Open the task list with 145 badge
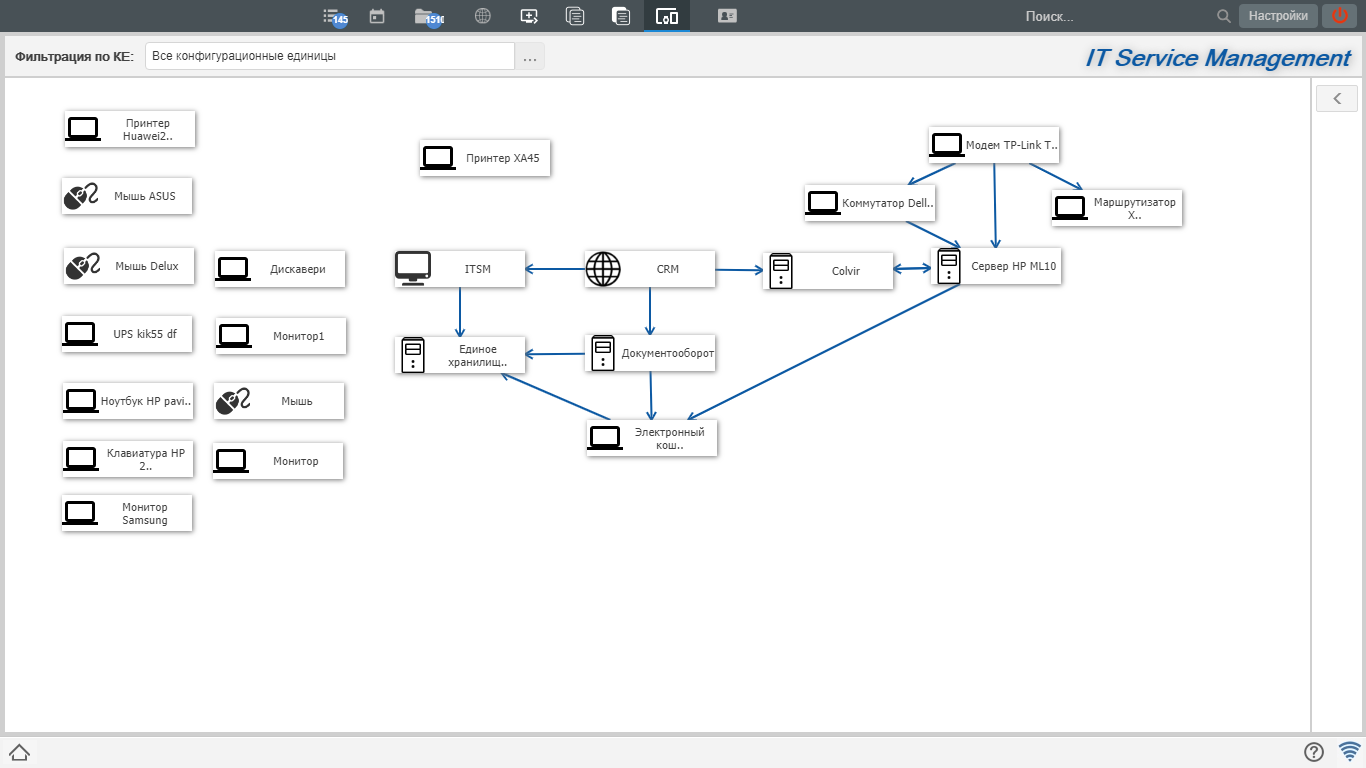This screenshot has width=1366, height=768. pos(335,16)
